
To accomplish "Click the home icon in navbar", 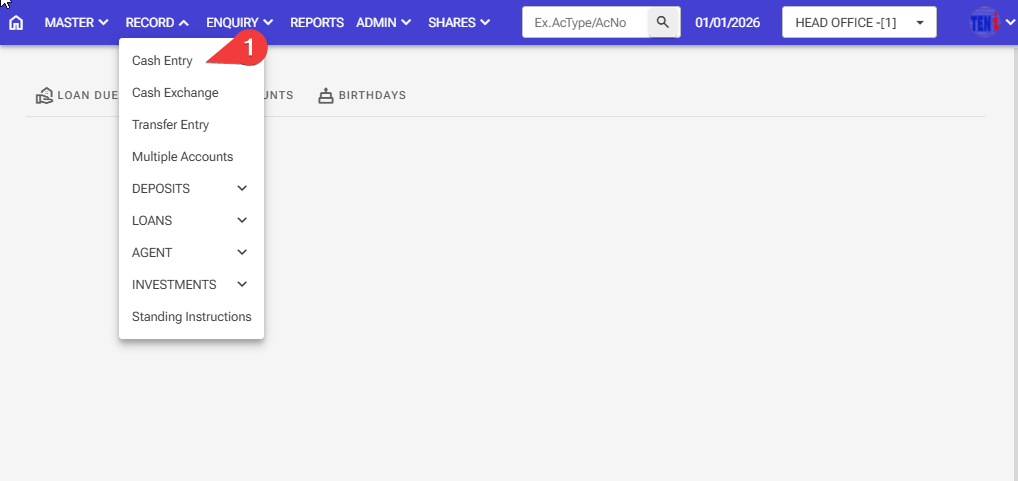I will click(16, 22).
